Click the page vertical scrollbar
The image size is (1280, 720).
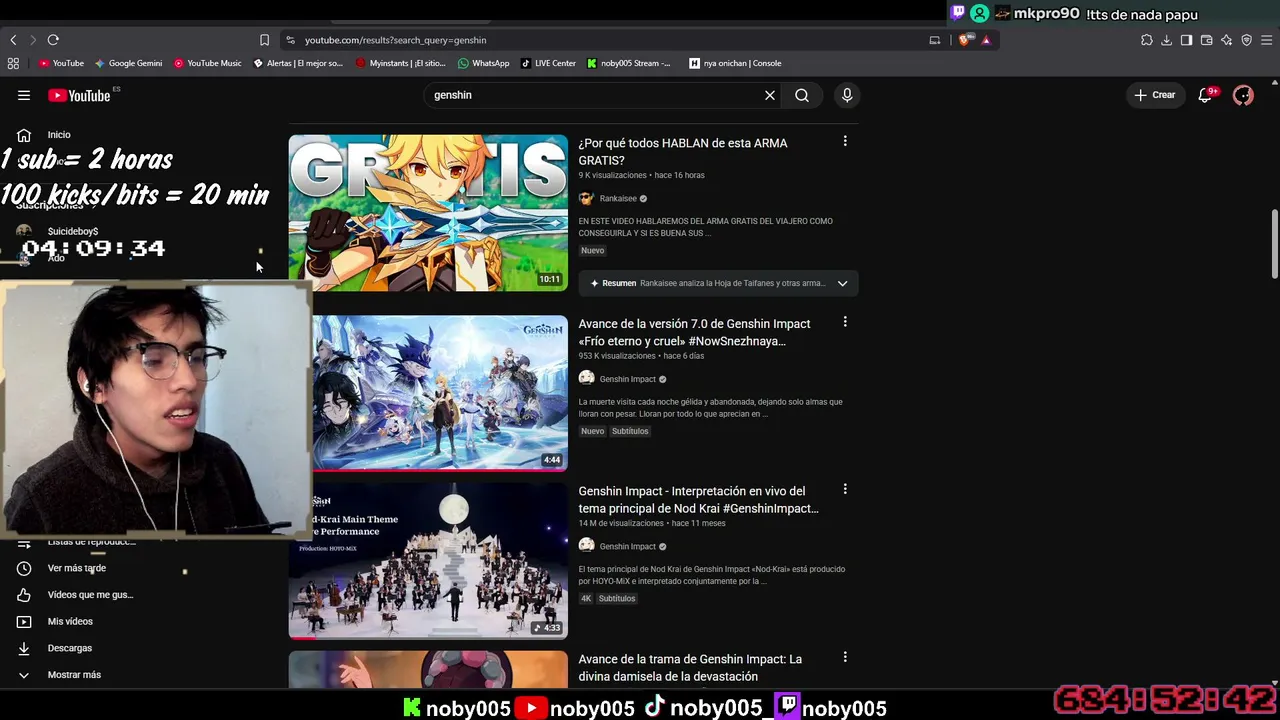[x=1274, y=245]
